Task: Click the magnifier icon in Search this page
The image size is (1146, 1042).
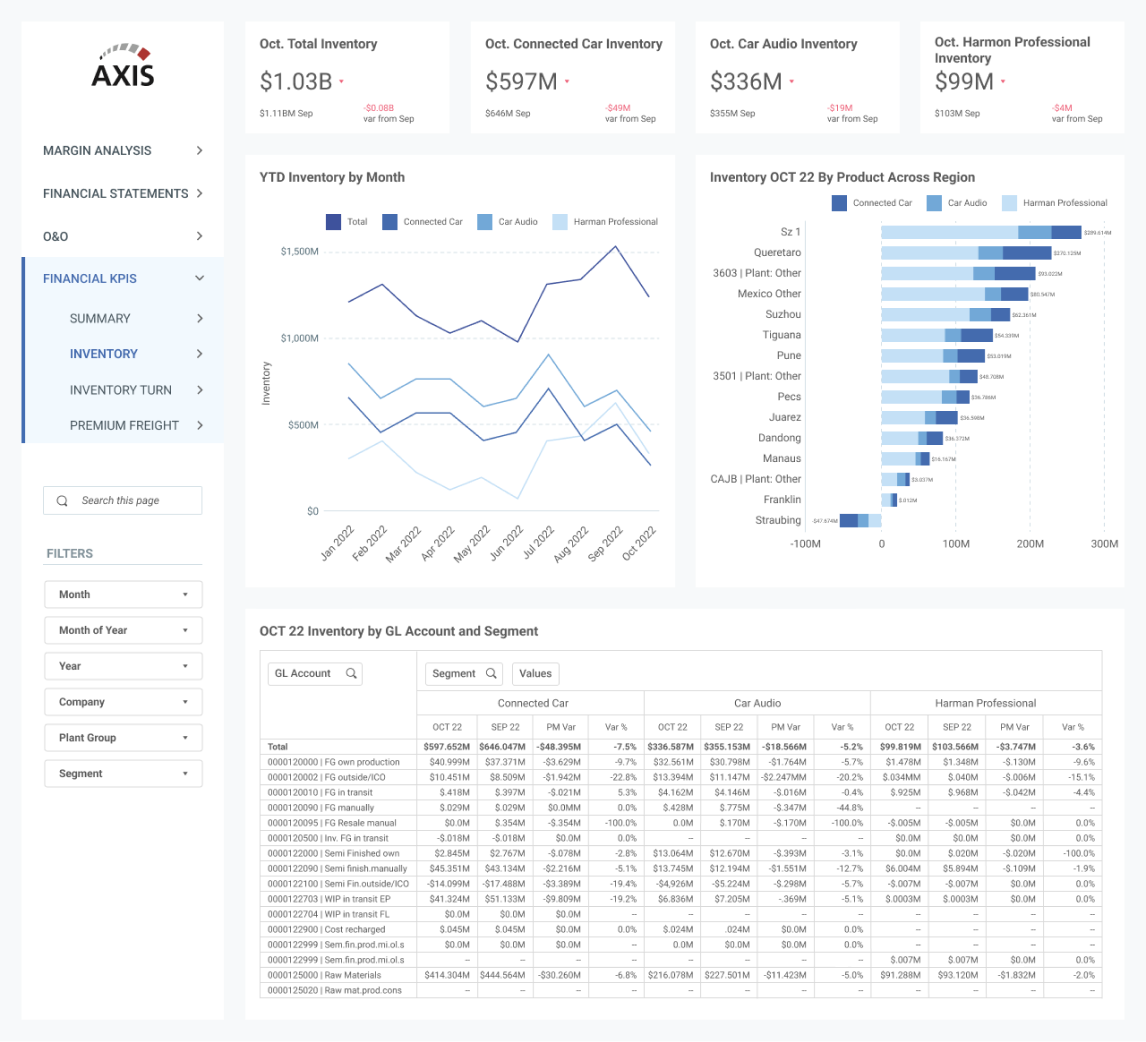Action: [x=62, y=501]
